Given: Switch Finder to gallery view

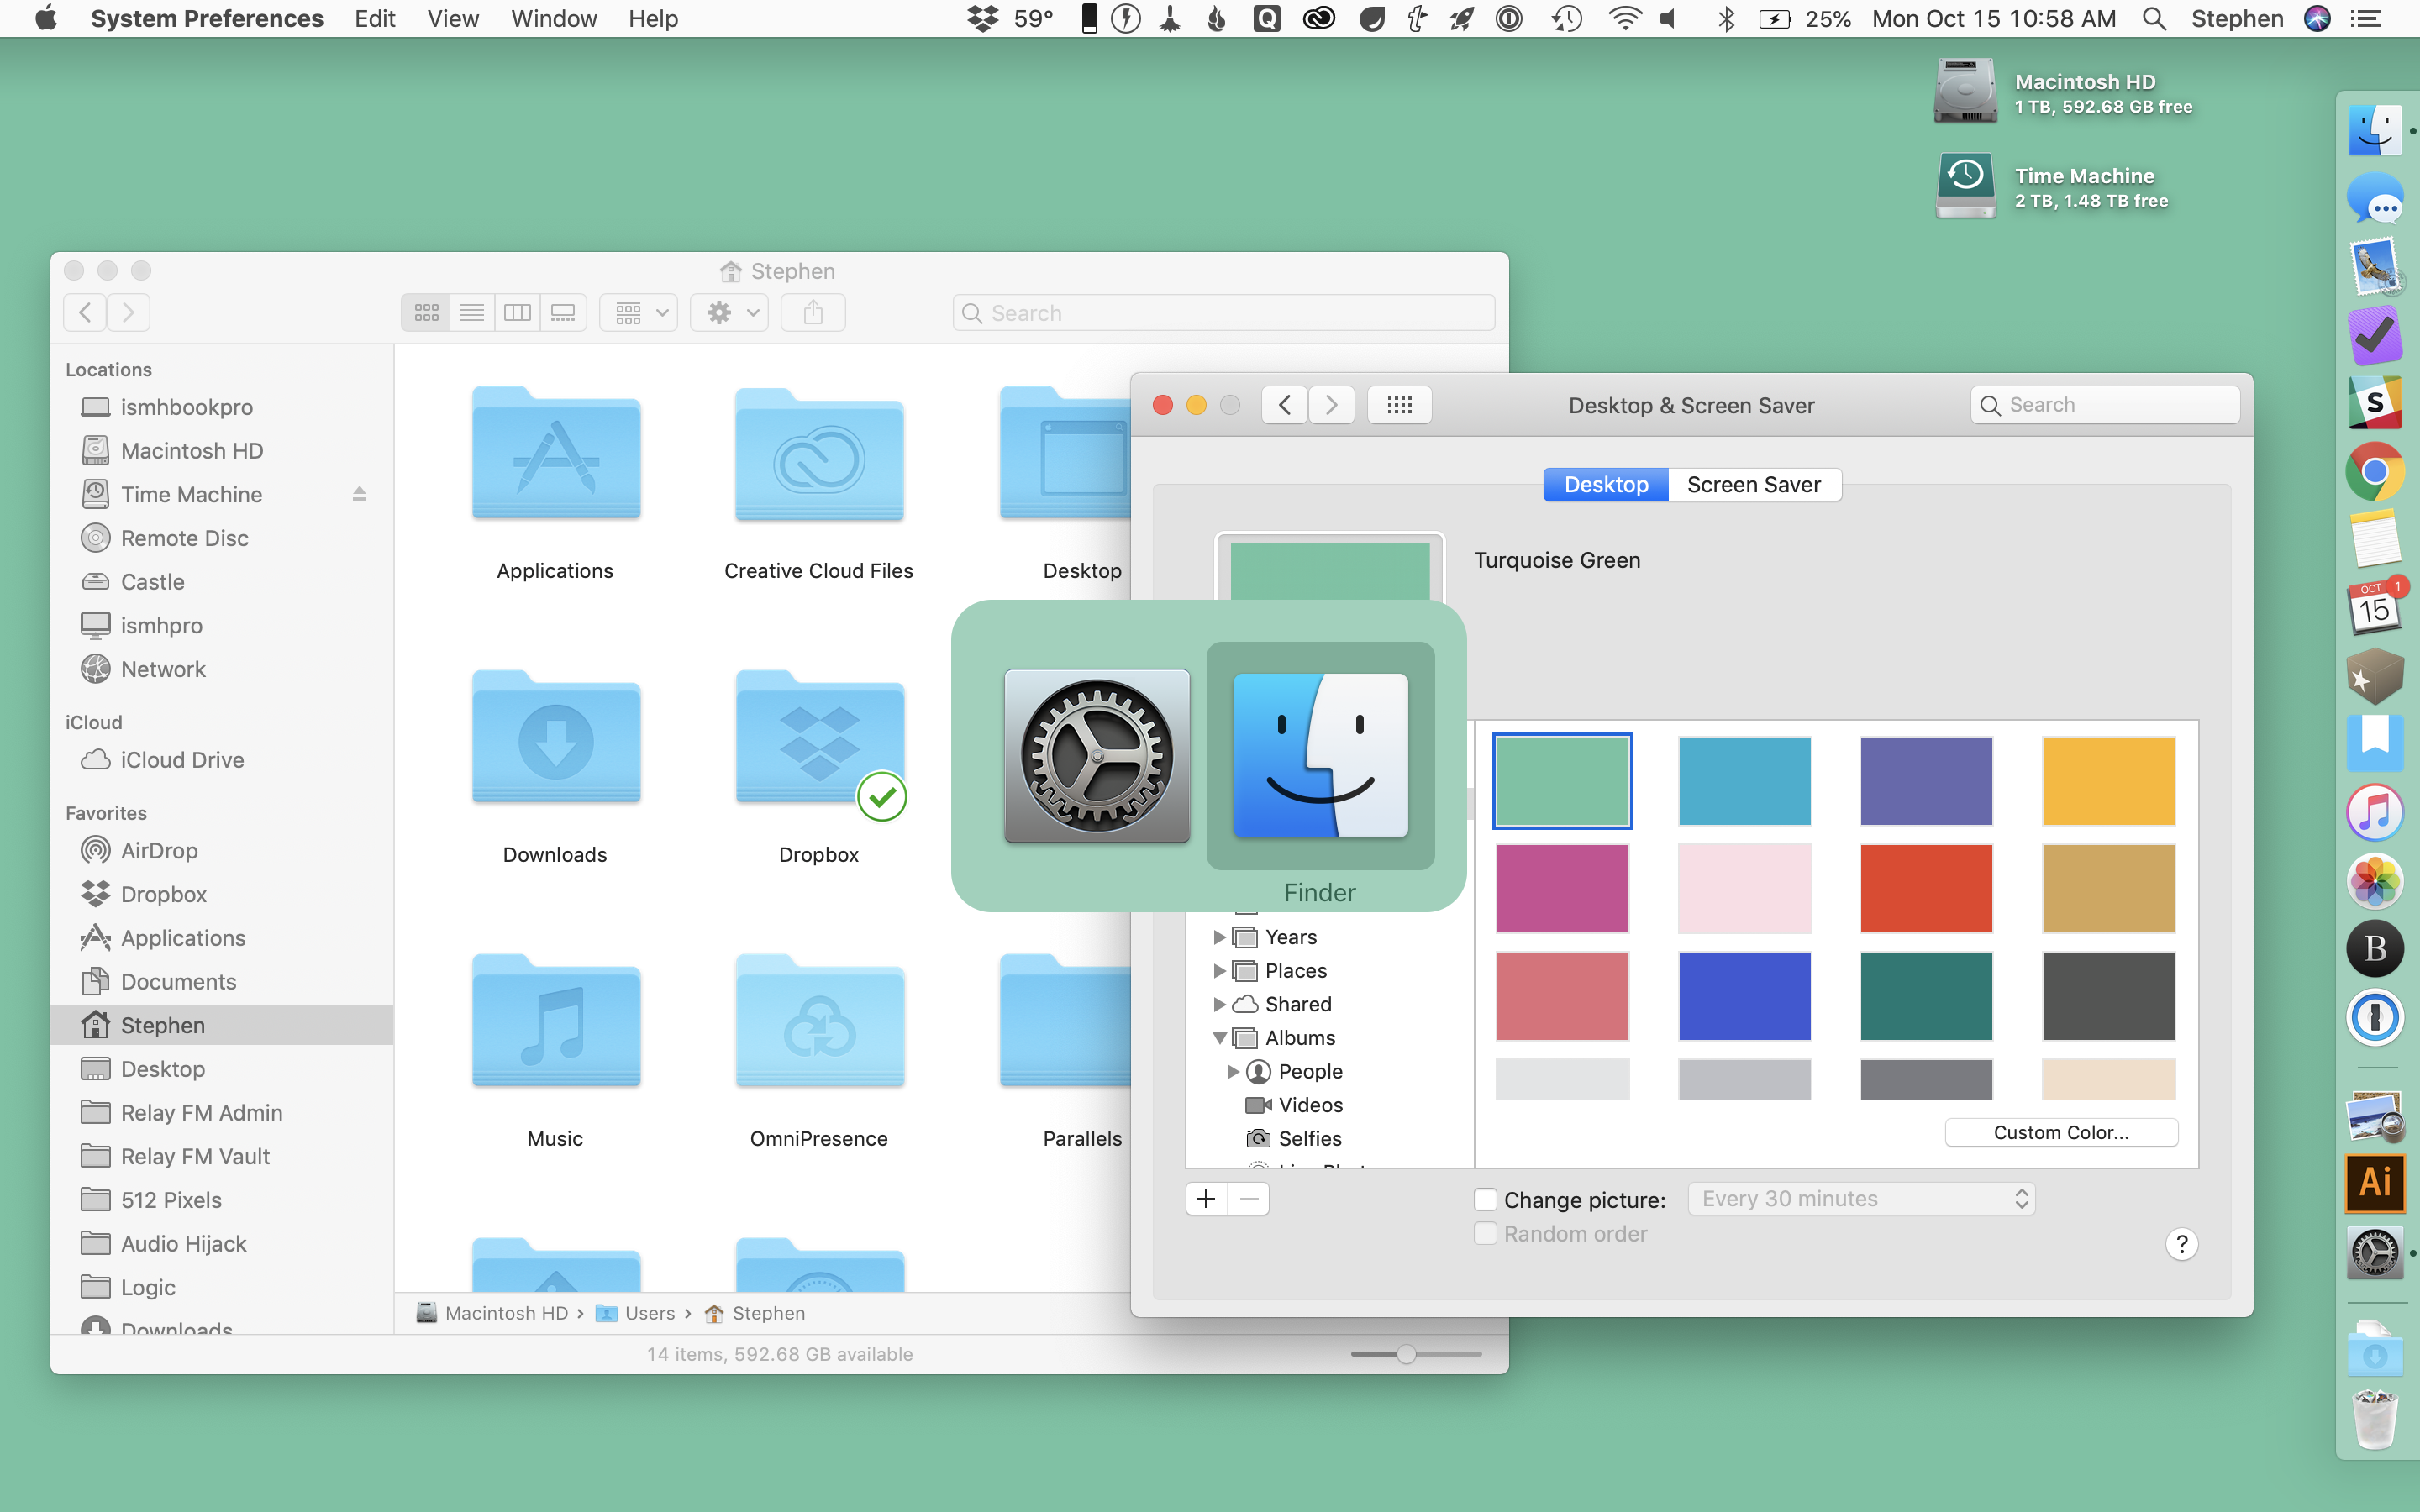Looking at the screenshot, I should pos(563,313).
